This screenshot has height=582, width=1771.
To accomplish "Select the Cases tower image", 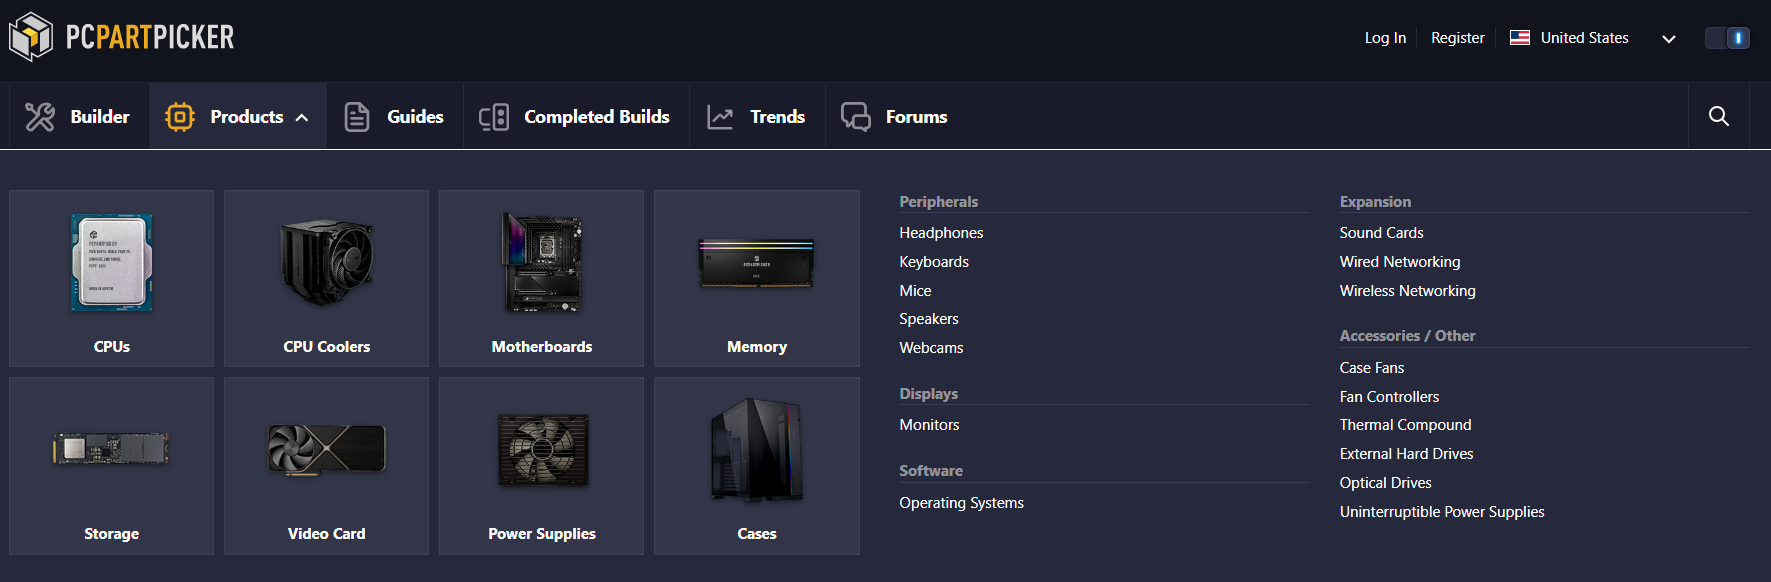I will click(x=757, y=450).
